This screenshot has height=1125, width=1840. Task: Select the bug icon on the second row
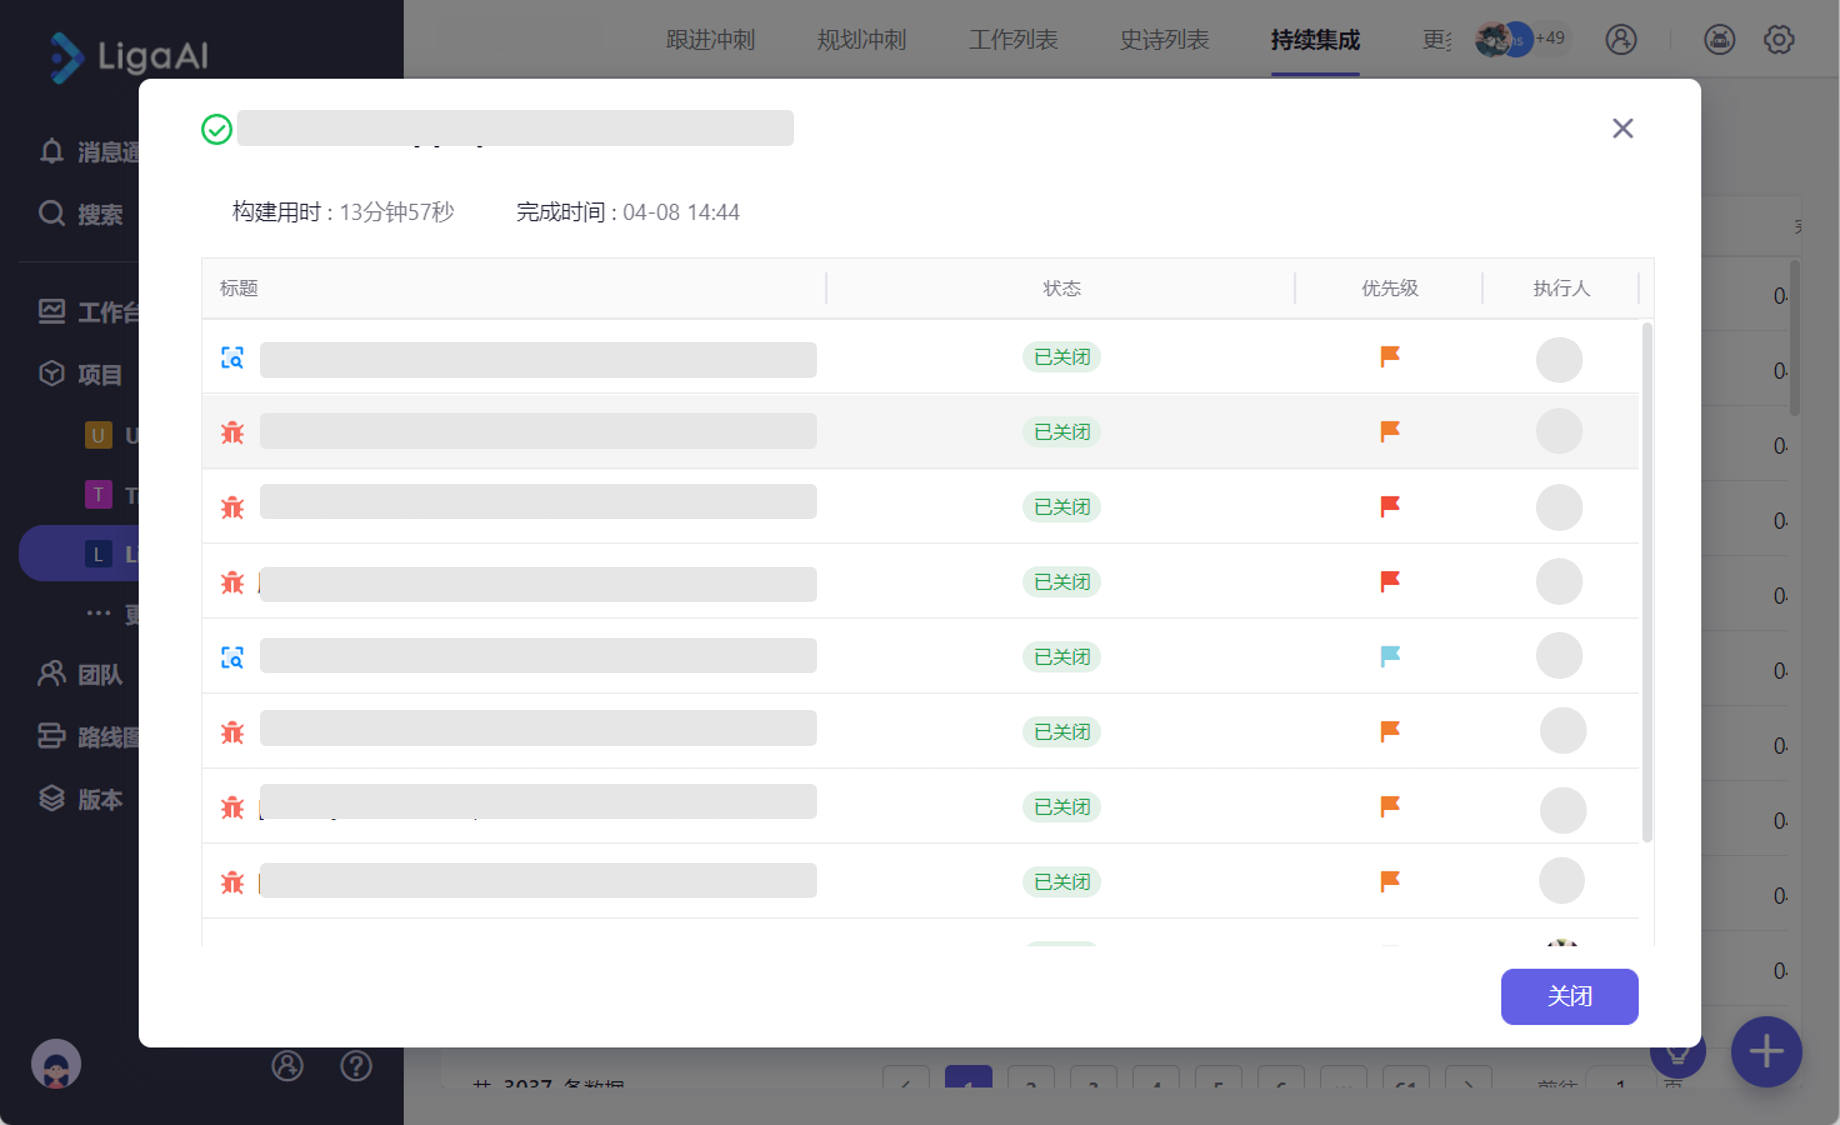(231, 431)
